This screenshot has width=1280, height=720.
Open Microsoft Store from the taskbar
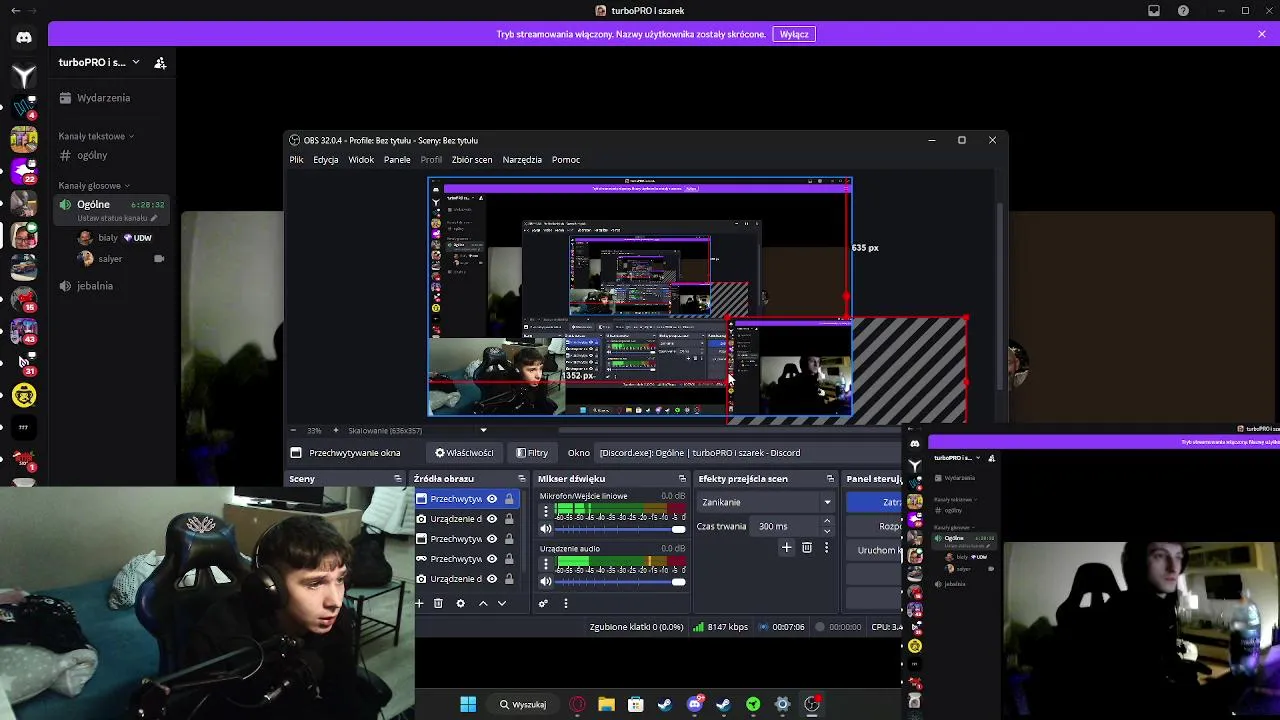(x=635, y=704)
